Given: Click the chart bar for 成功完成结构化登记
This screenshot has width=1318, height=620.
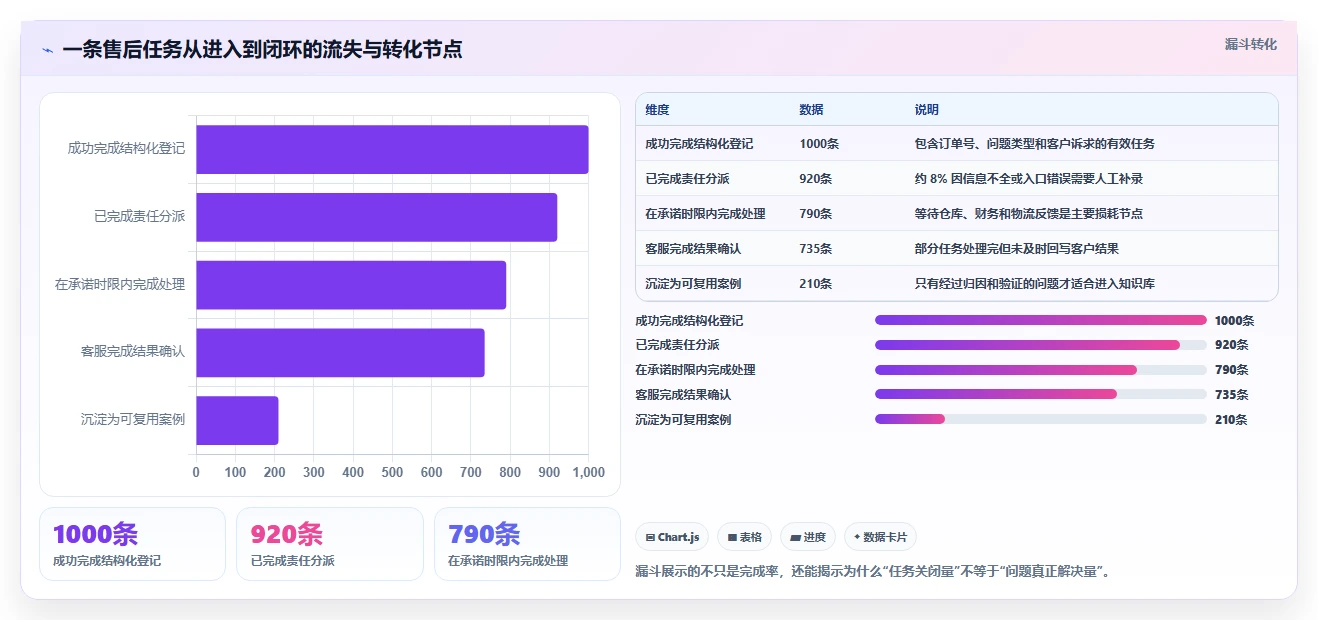Looking at the screenshot, I should (x=392, y=149).
